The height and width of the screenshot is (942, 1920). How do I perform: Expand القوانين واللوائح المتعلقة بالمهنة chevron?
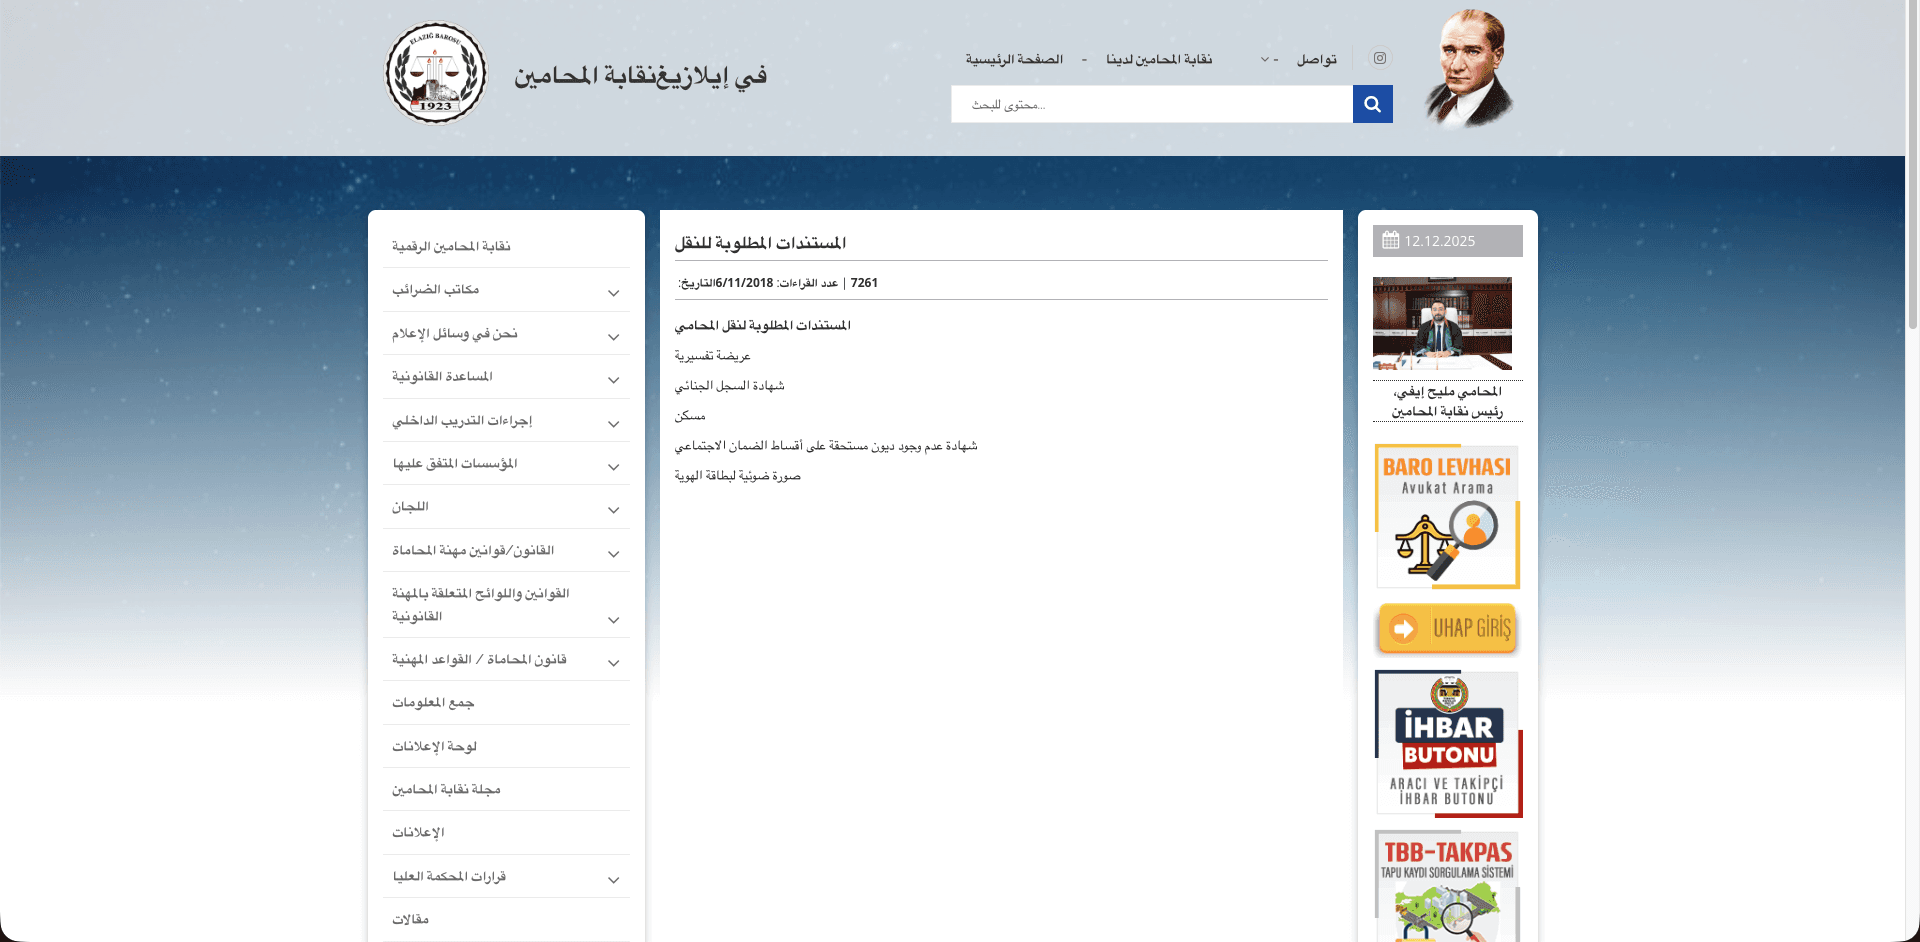point(614,620)
